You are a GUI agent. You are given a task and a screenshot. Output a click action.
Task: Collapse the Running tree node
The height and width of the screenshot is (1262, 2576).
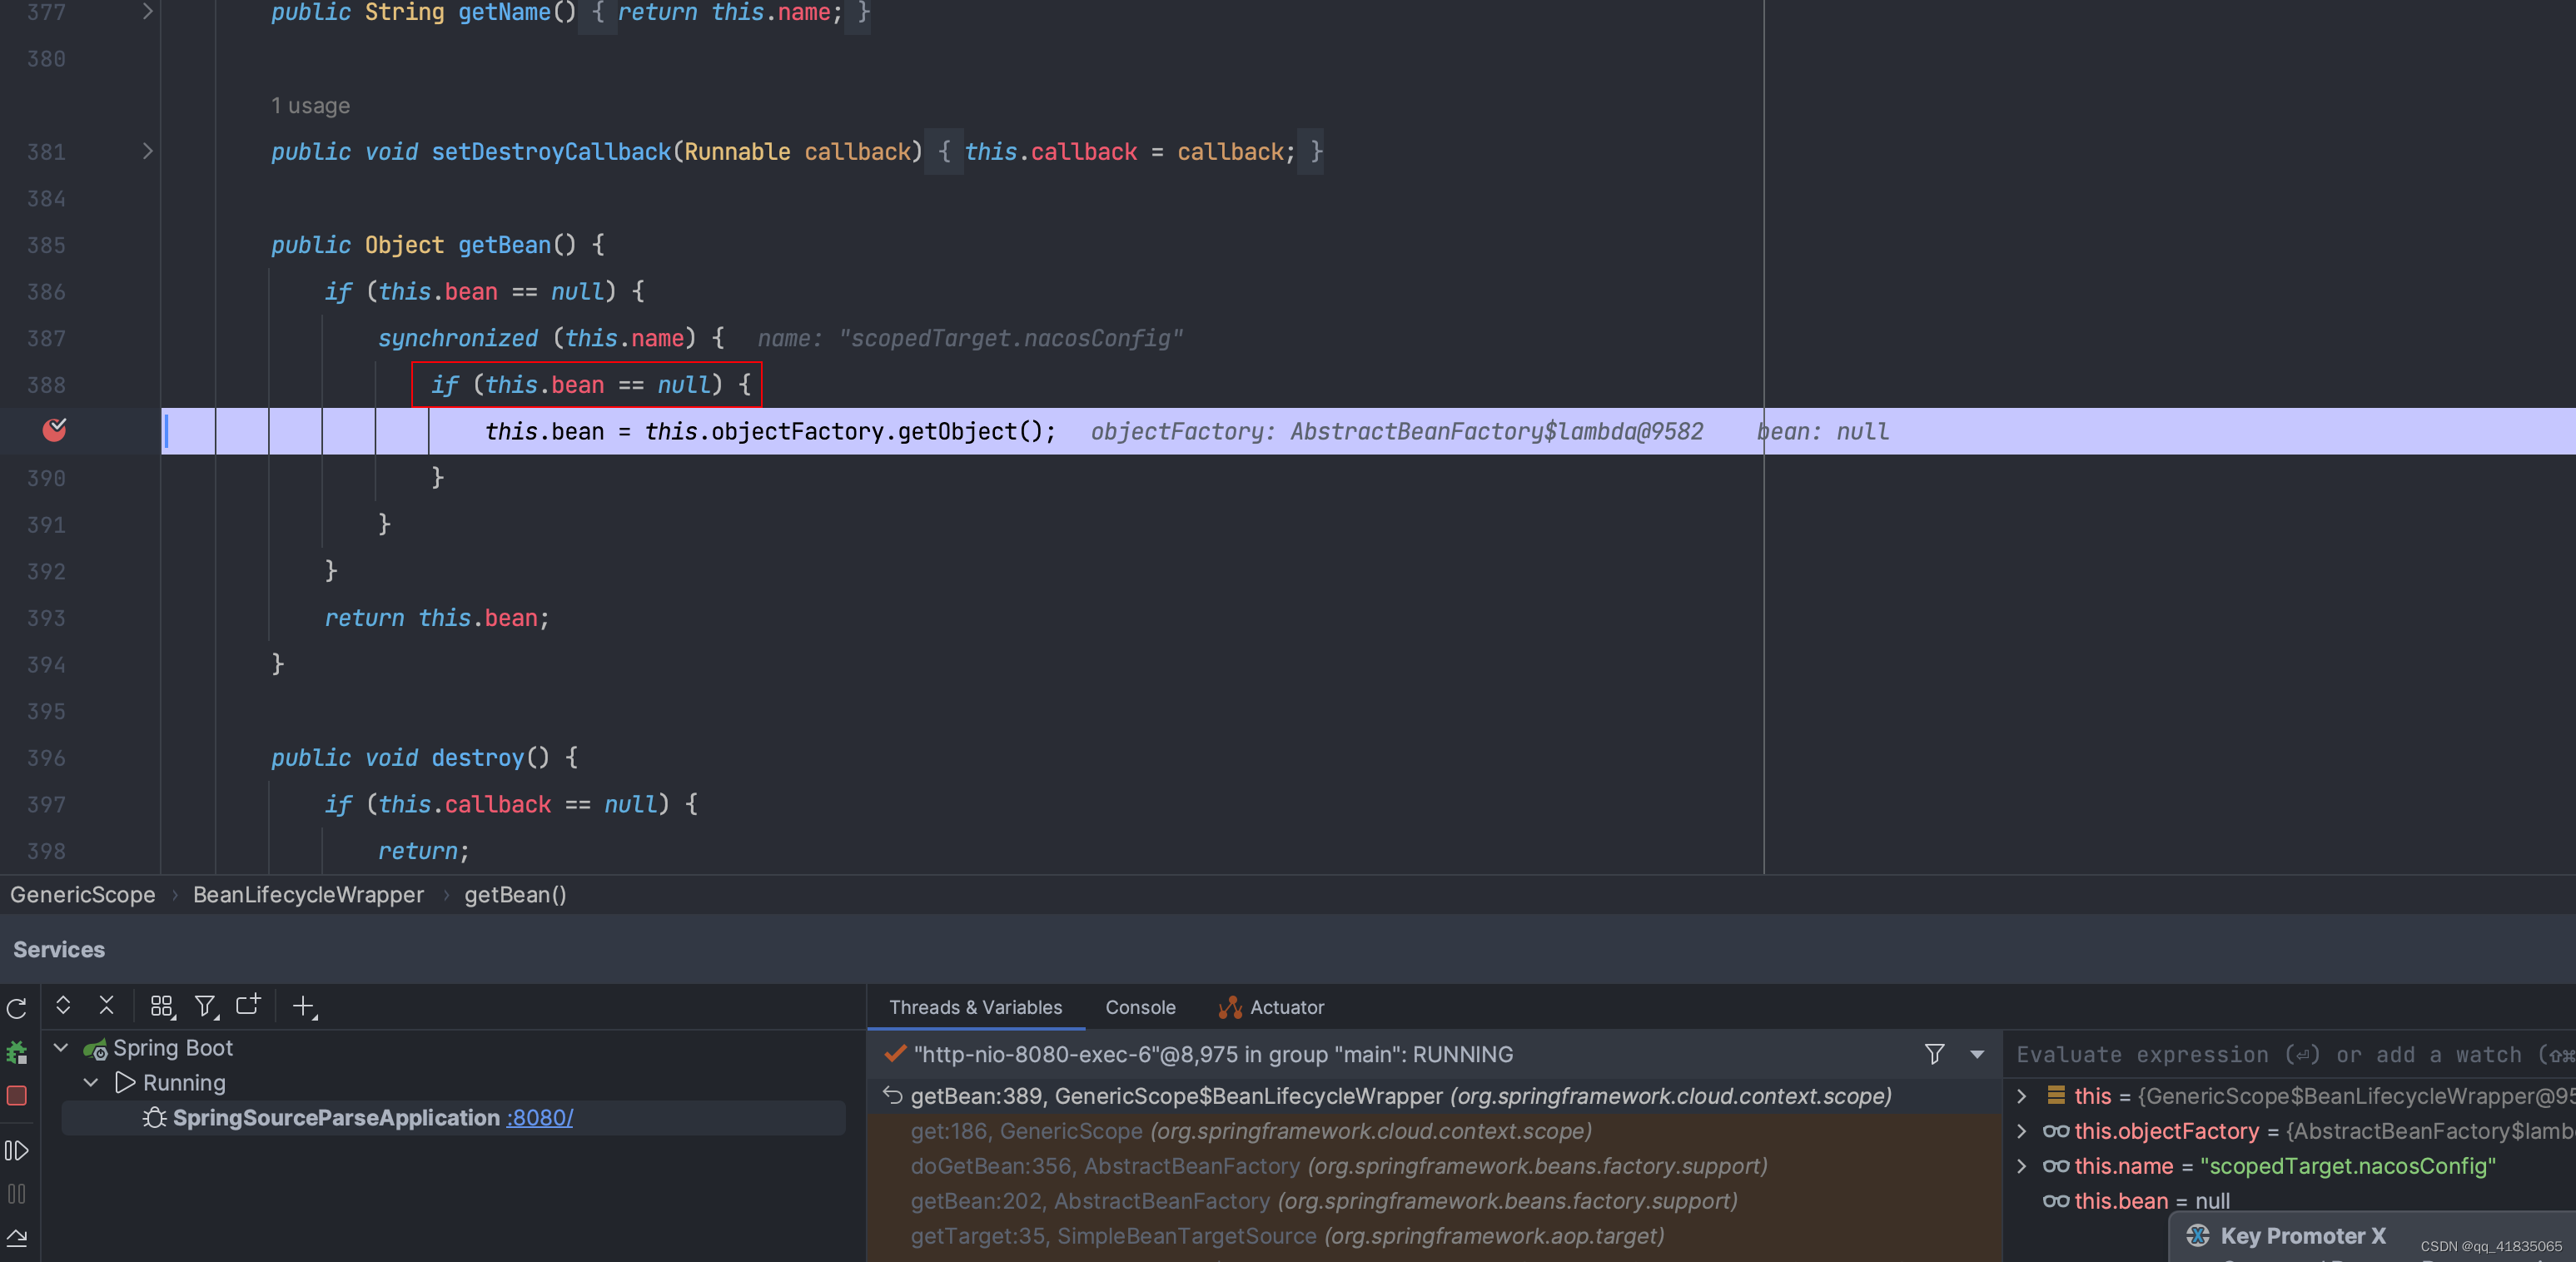coord(91,1083)
